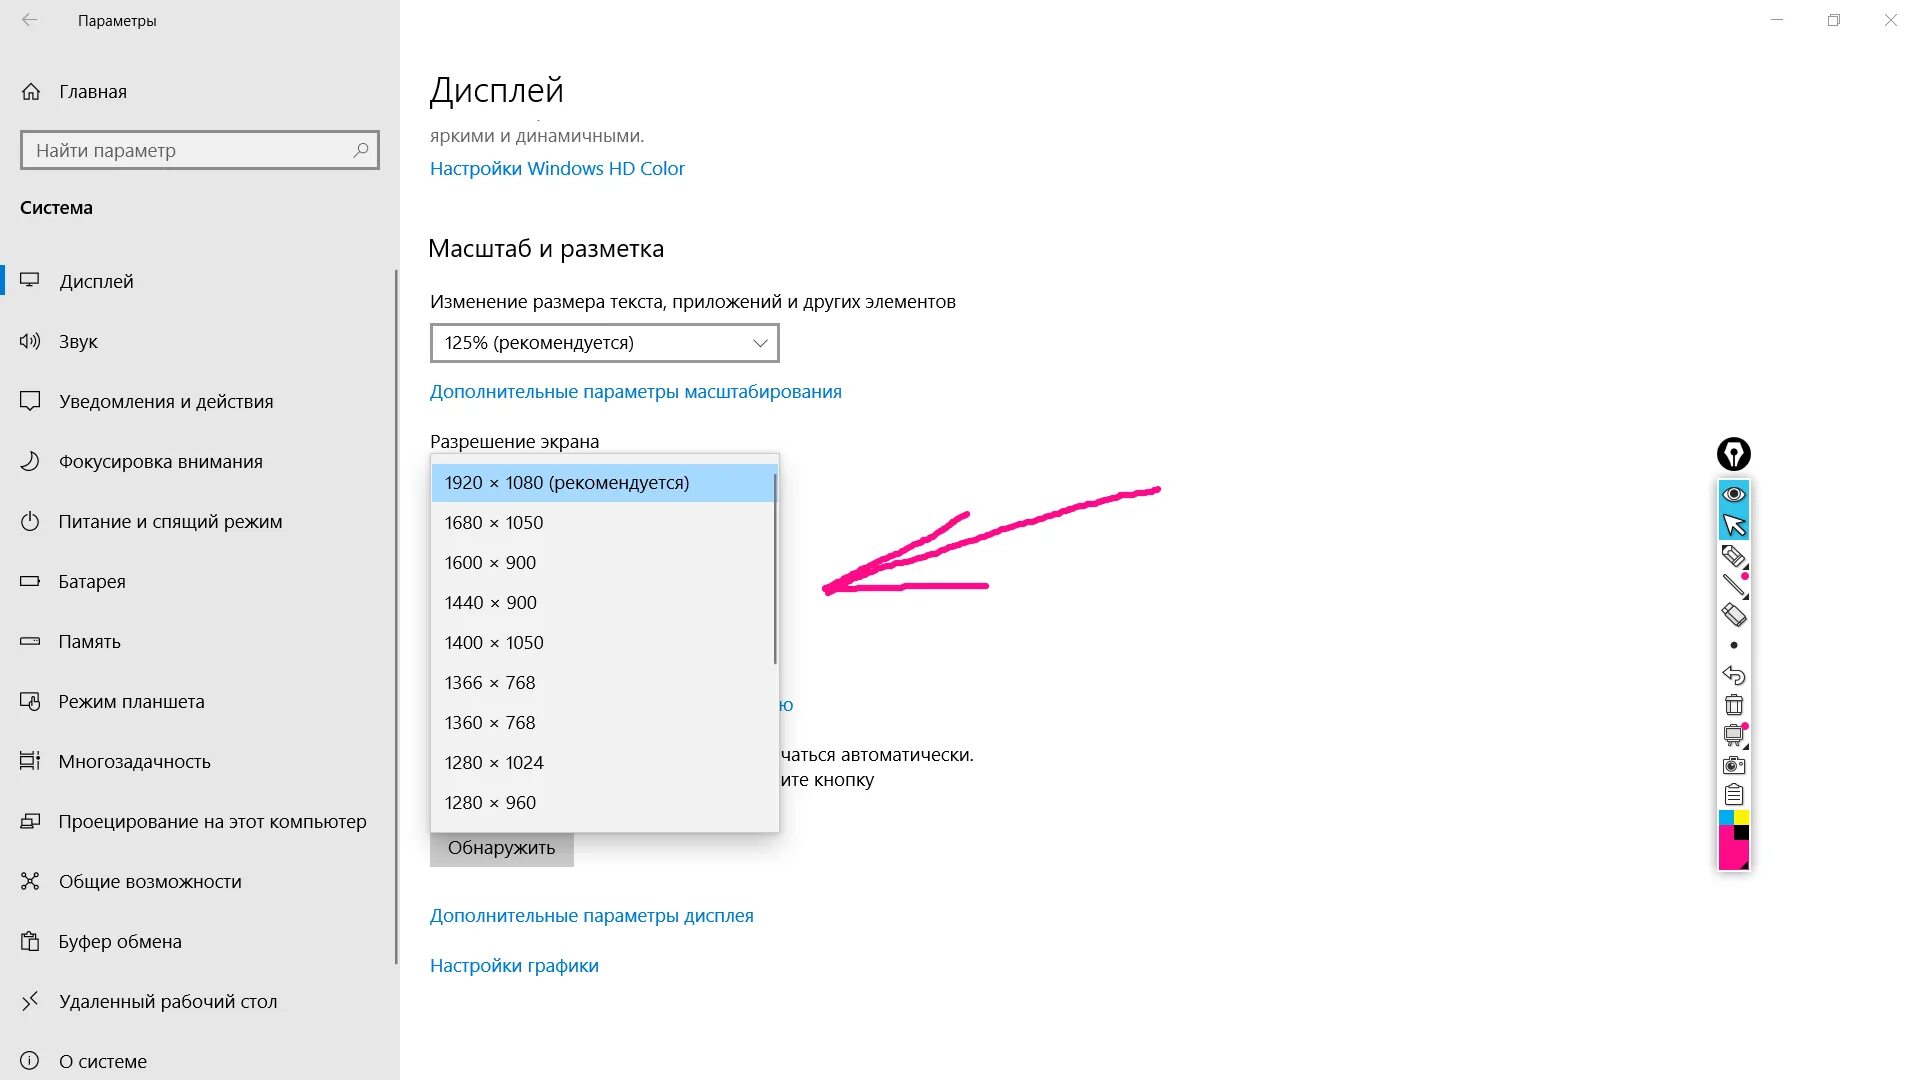Click Дополнительные параметры масштабирования link
1920x1080 pixels.
(636, 390)
